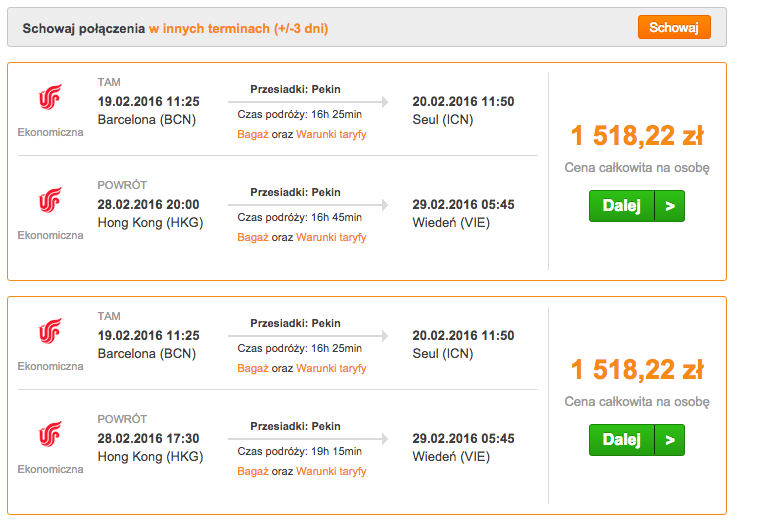Screen dimensions: 770x526
Task: Click Dalej in the second offer
Action: 622,440
